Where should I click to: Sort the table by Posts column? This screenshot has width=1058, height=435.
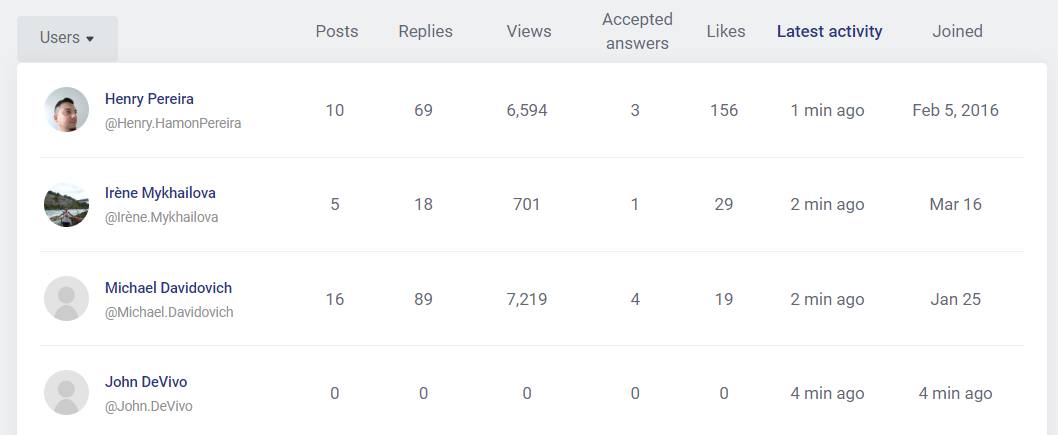click(x=337, y=32)
